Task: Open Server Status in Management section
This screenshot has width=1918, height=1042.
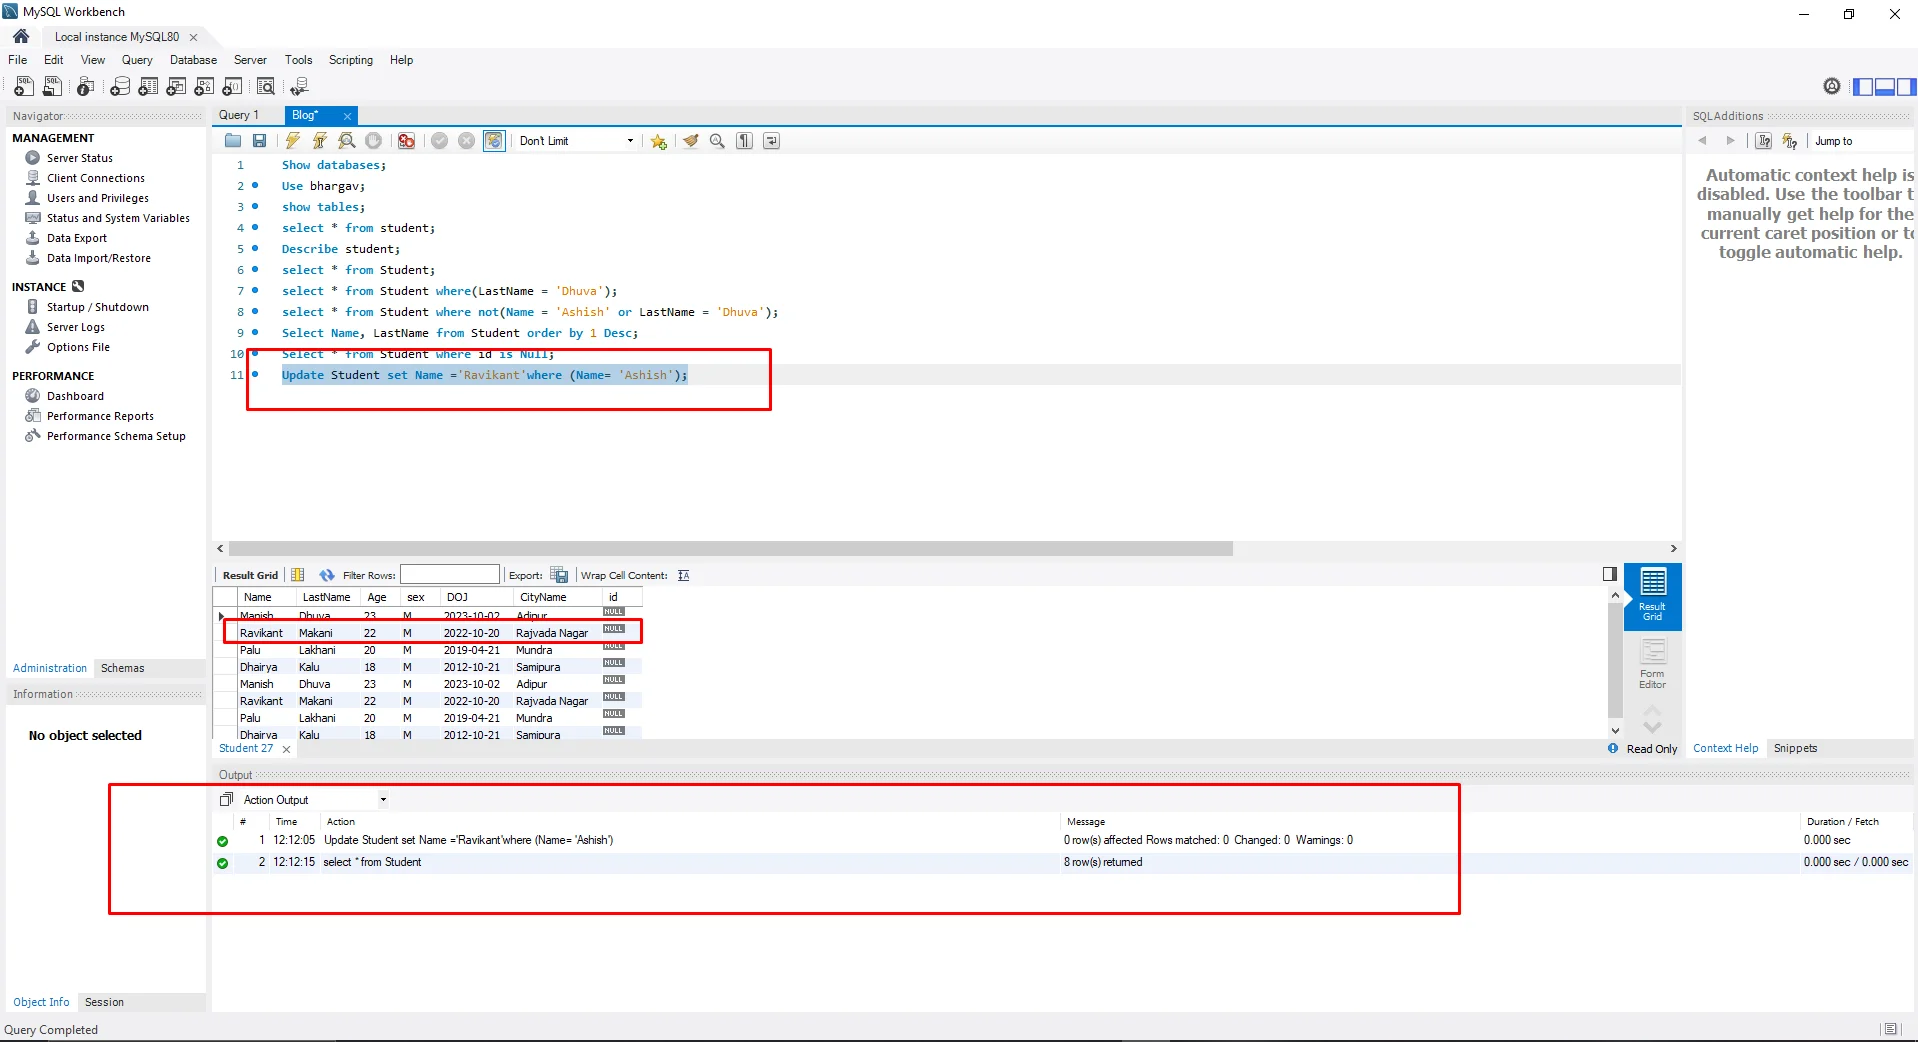Action: click(x=79, y=158)
